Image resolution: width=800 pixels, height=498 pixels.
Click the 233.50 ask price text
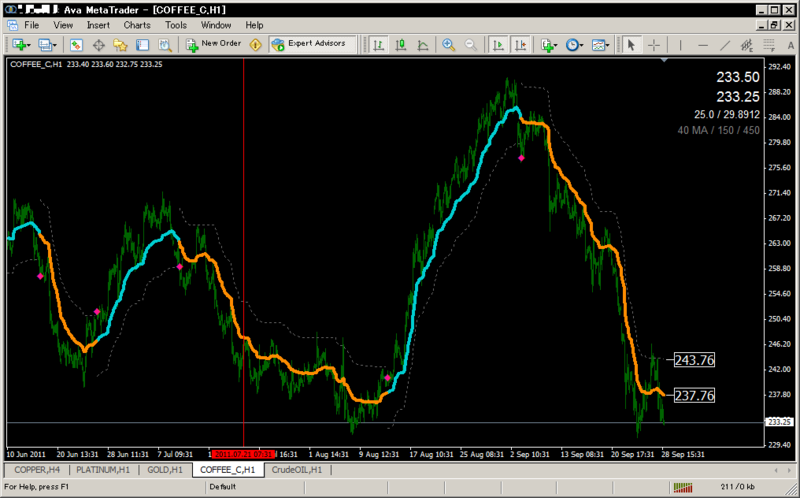[x=738, y=78]
